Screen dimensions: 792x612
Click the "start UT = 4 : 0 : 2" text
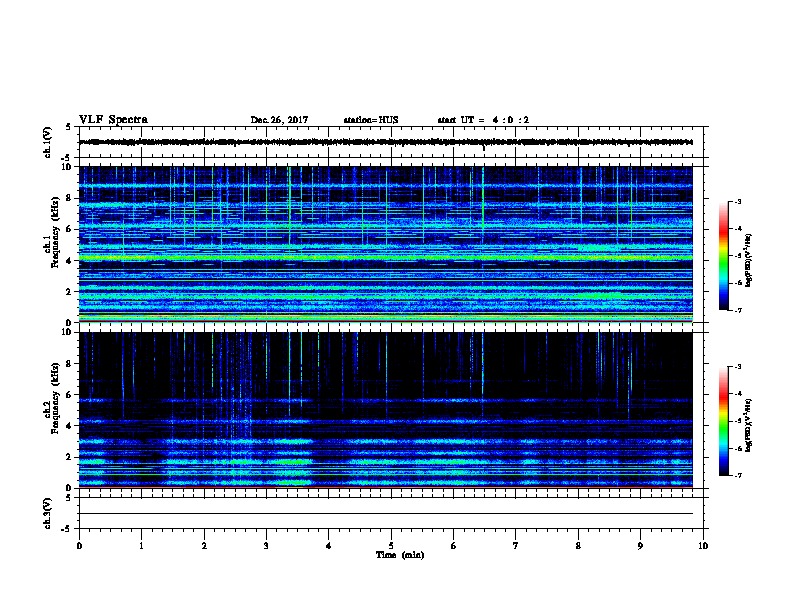tap(483, 120)
